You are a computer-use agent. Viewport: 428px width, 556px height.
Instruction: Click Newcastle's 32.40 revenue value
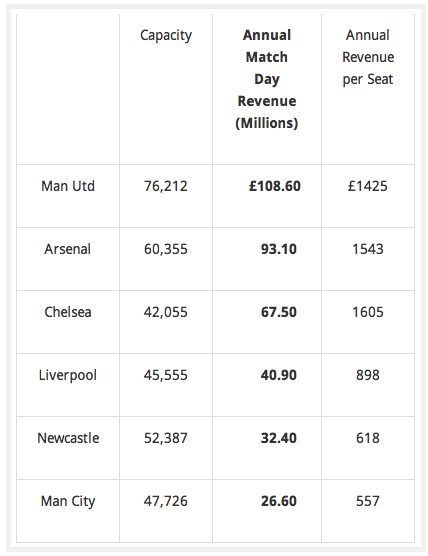pos(279,438)
